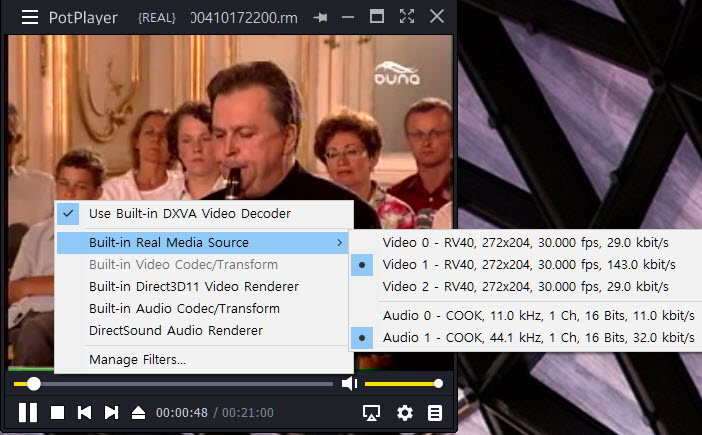Click the {REAL} format label in title bar

pos(157,18)
